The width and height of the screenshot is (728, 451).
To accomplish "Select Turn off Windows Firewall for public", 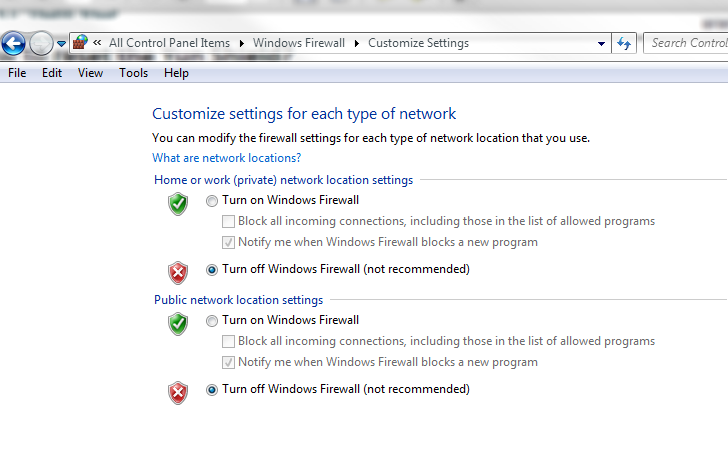I will 212,390.
